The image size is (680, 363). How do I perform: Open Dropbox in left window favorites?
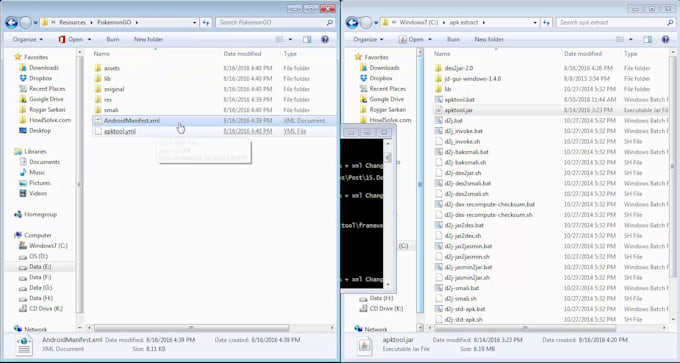(x=40, y=78)
